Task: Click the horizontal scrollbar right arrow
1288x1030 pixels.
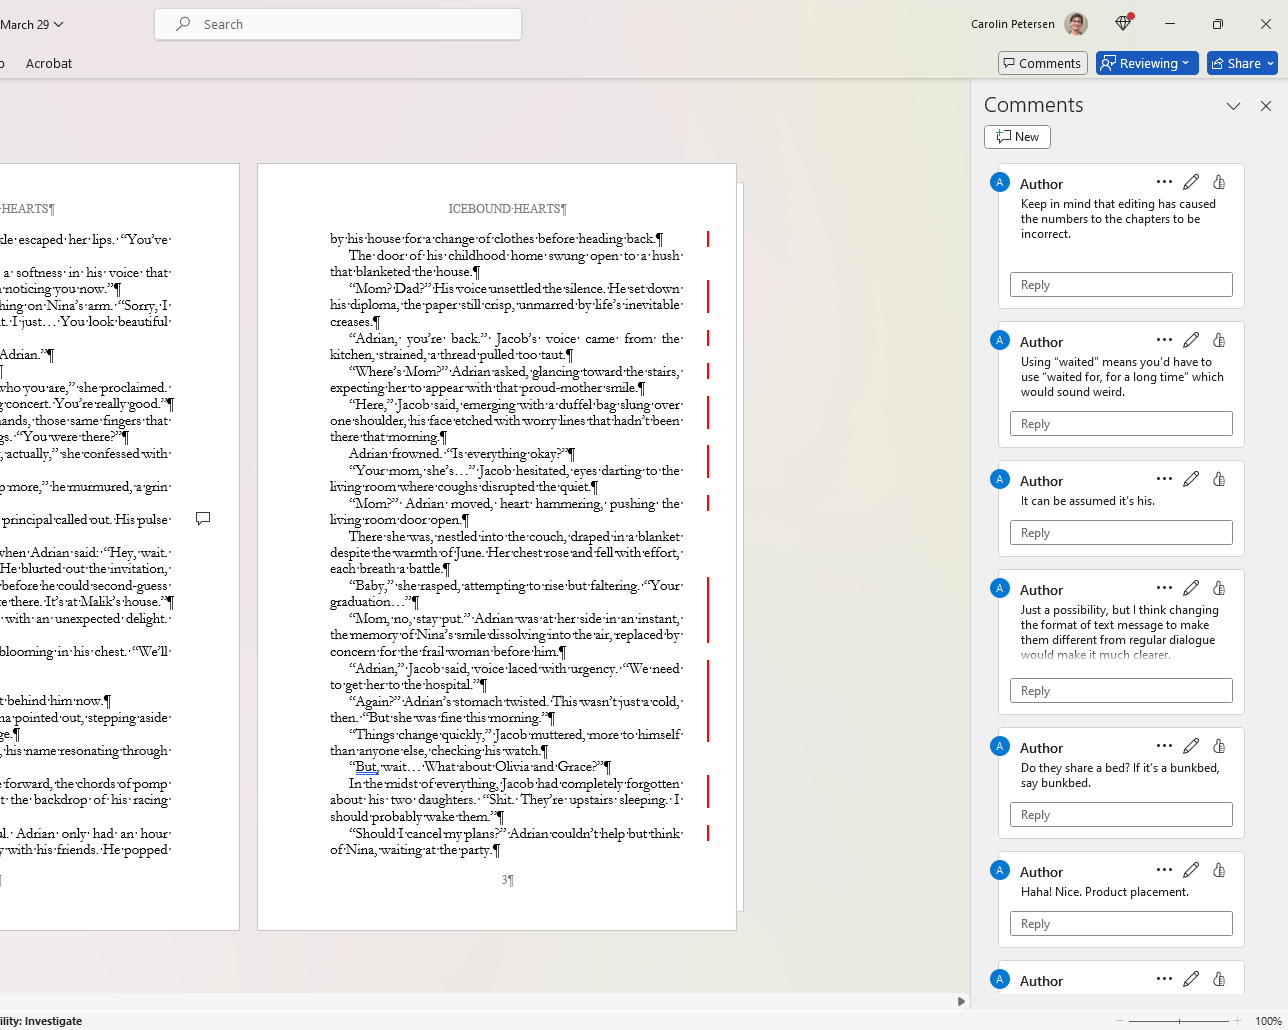Action: 962,1001
